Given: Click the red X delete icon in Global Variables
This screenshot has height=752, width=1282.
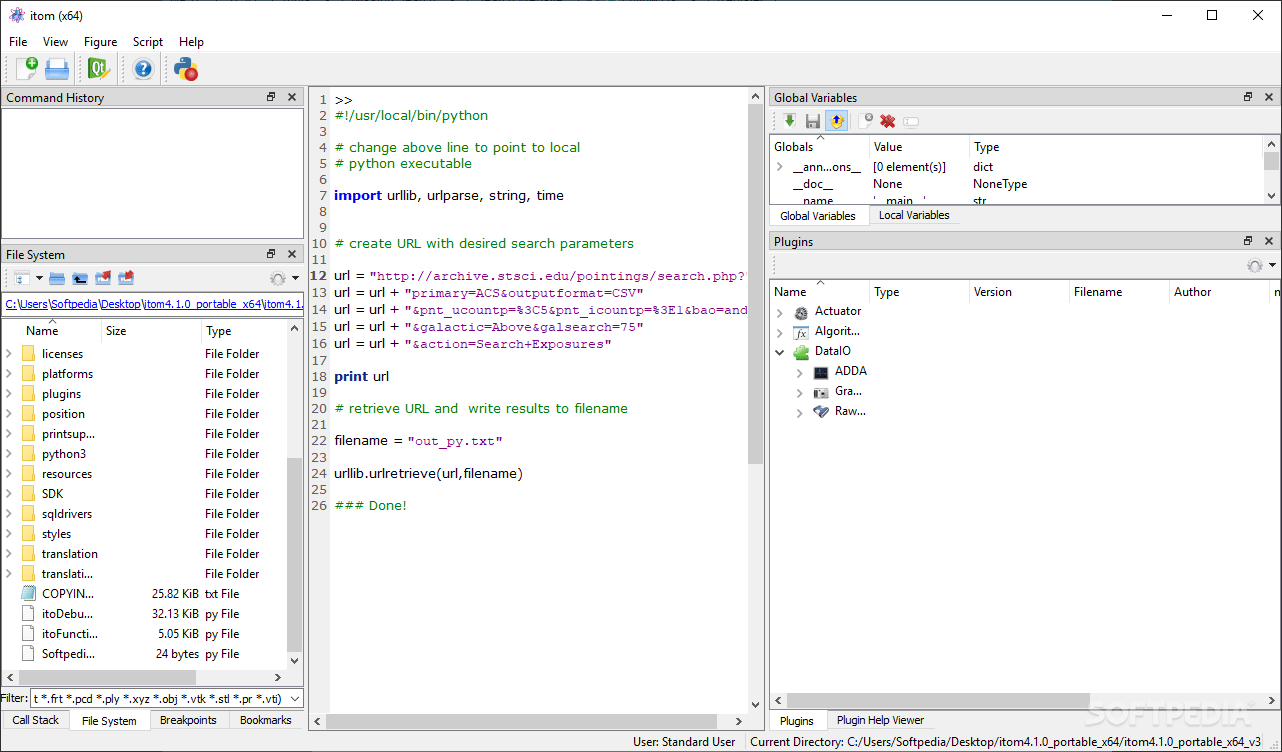Looking at the screenshot, I should click(887, 121).
